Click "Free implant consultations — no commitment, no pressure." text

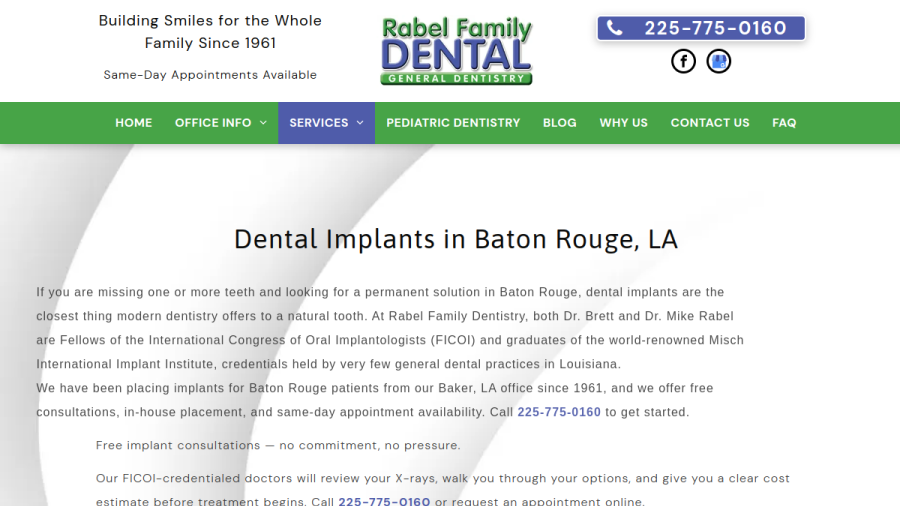[x=278, y=445]
